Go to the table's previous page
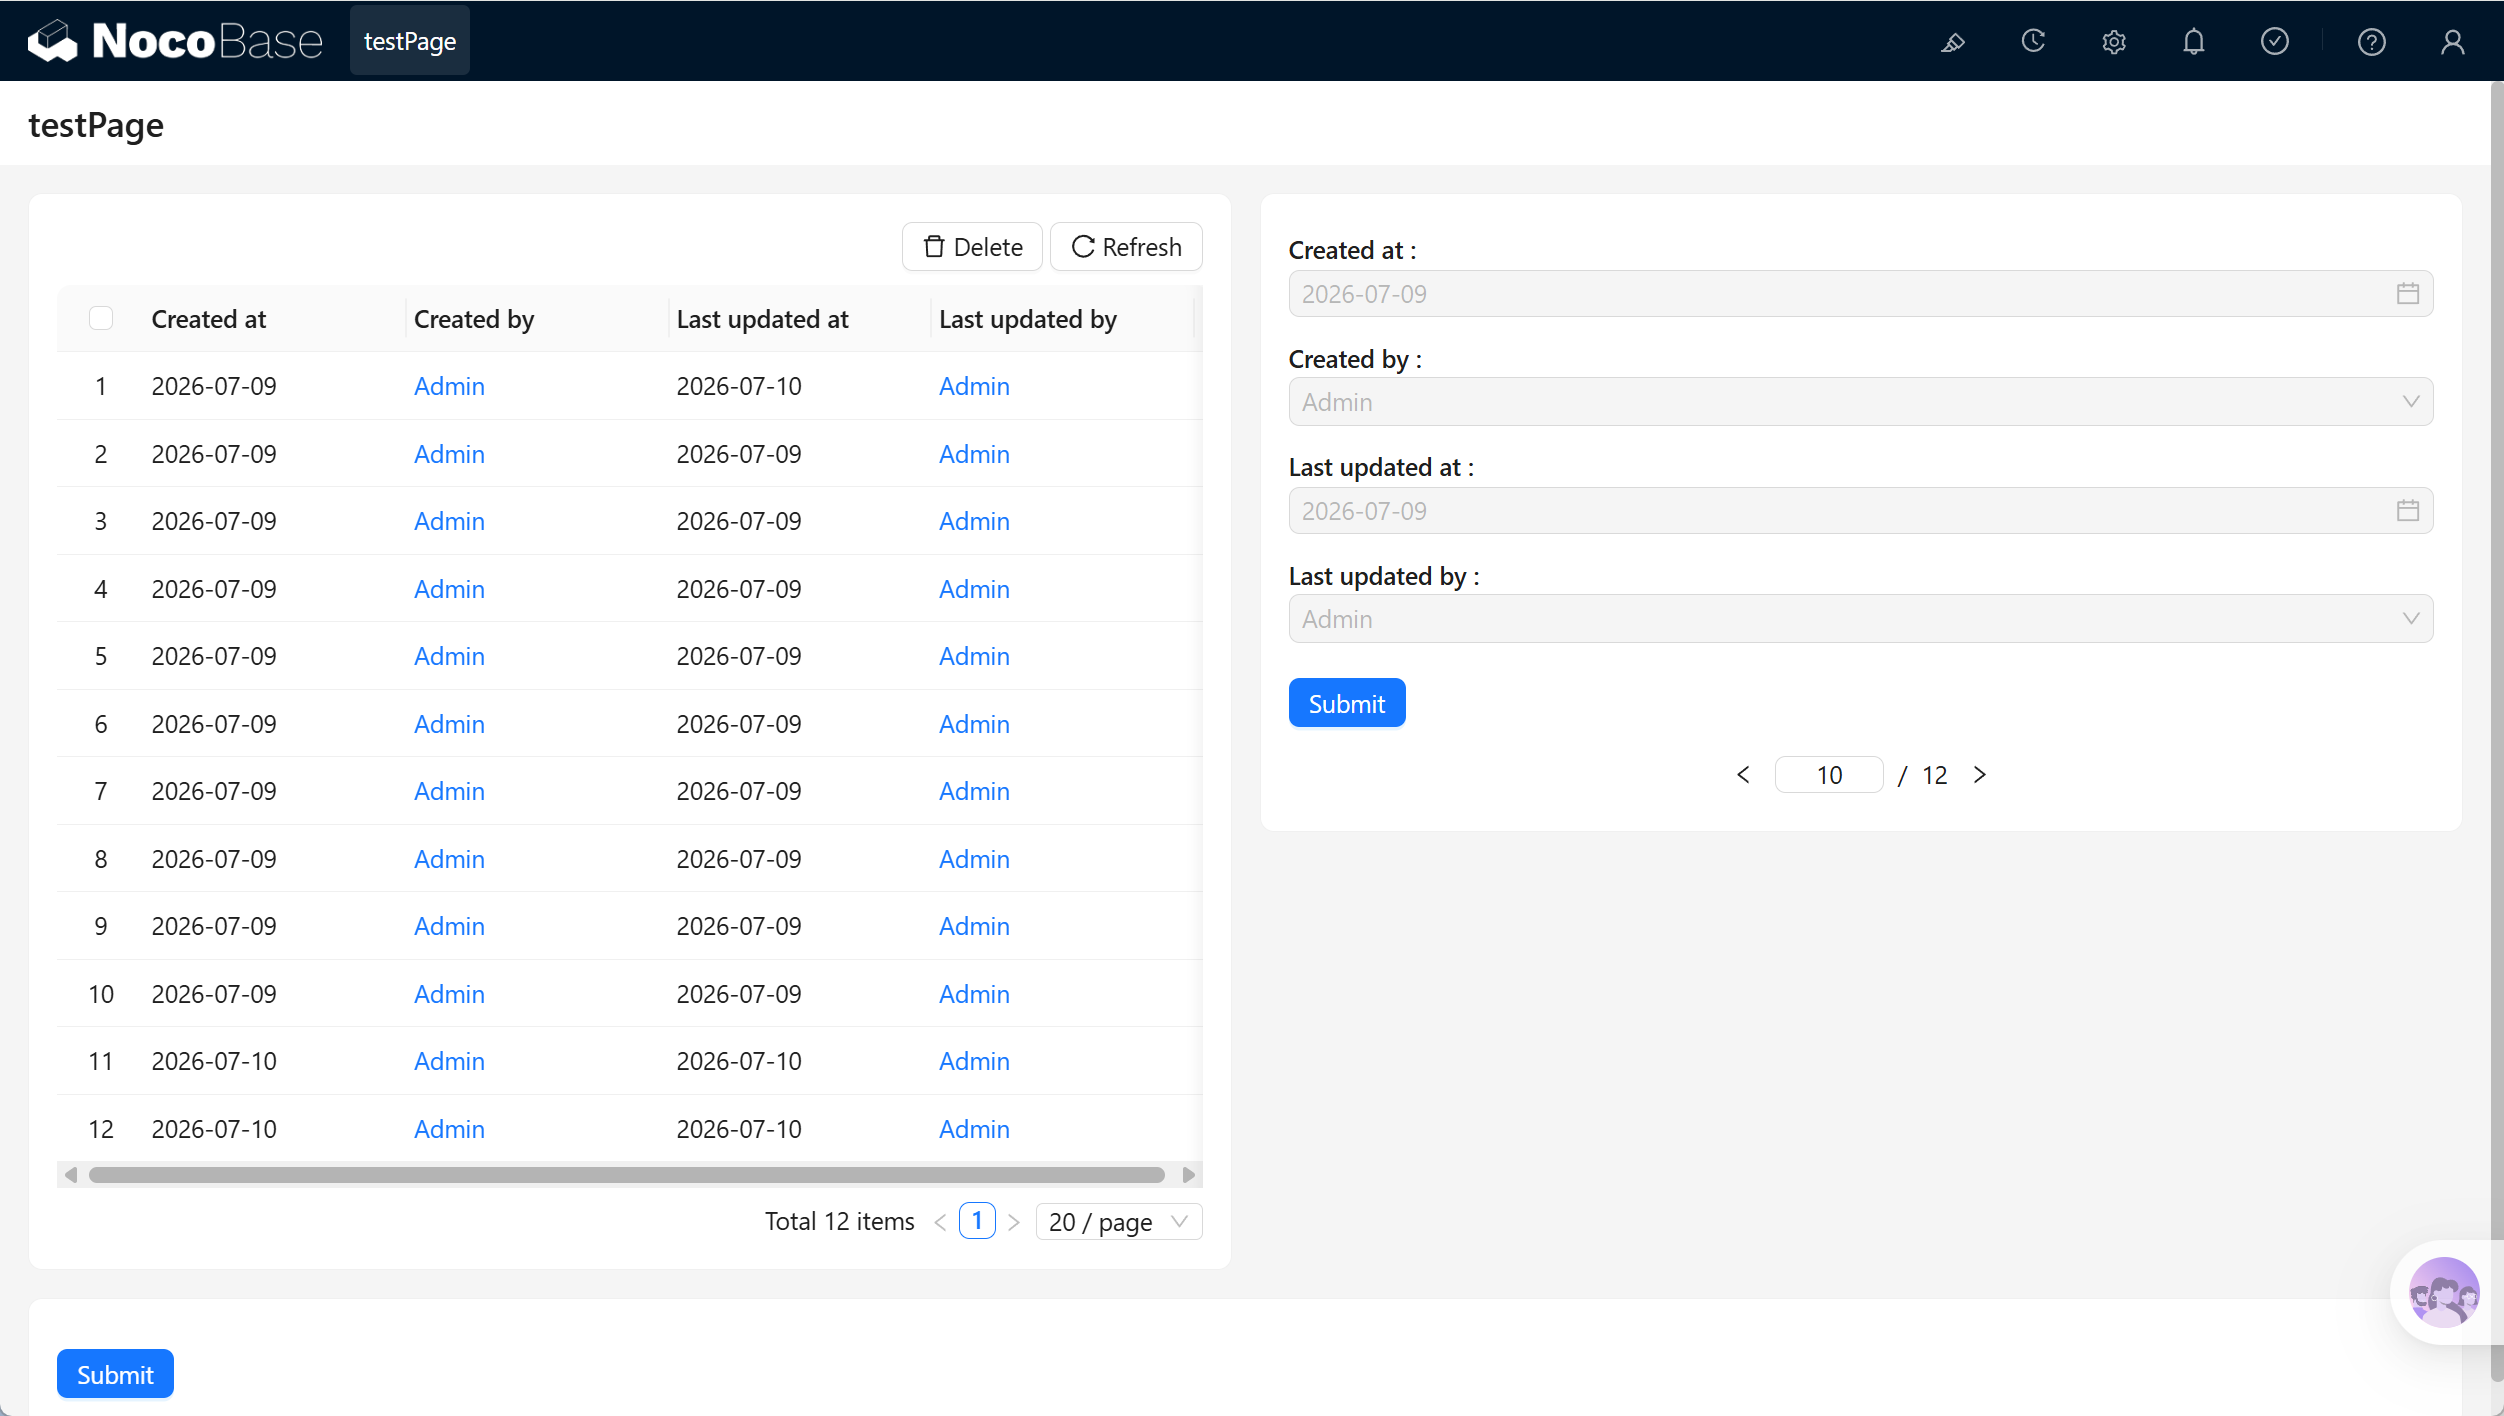The width and height of the screenshot is (2504, 1416). click(x=940, y=1222)
